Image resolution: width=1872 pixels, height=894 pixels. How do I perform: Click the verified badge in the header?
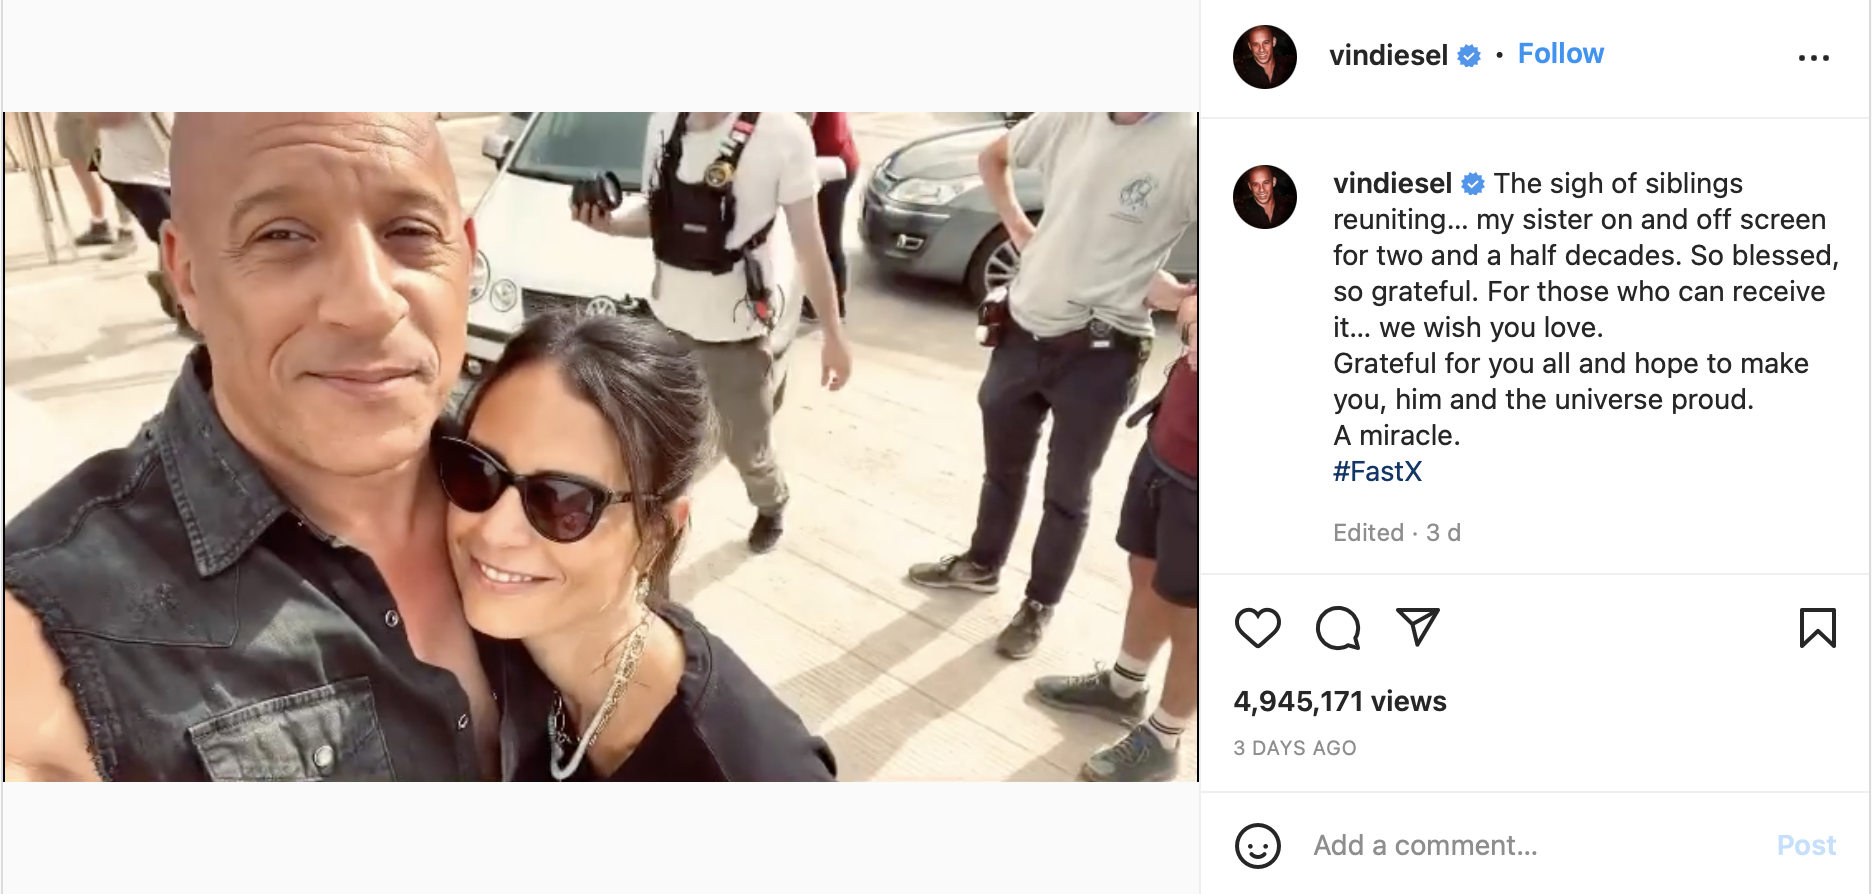coord(1469,56)
